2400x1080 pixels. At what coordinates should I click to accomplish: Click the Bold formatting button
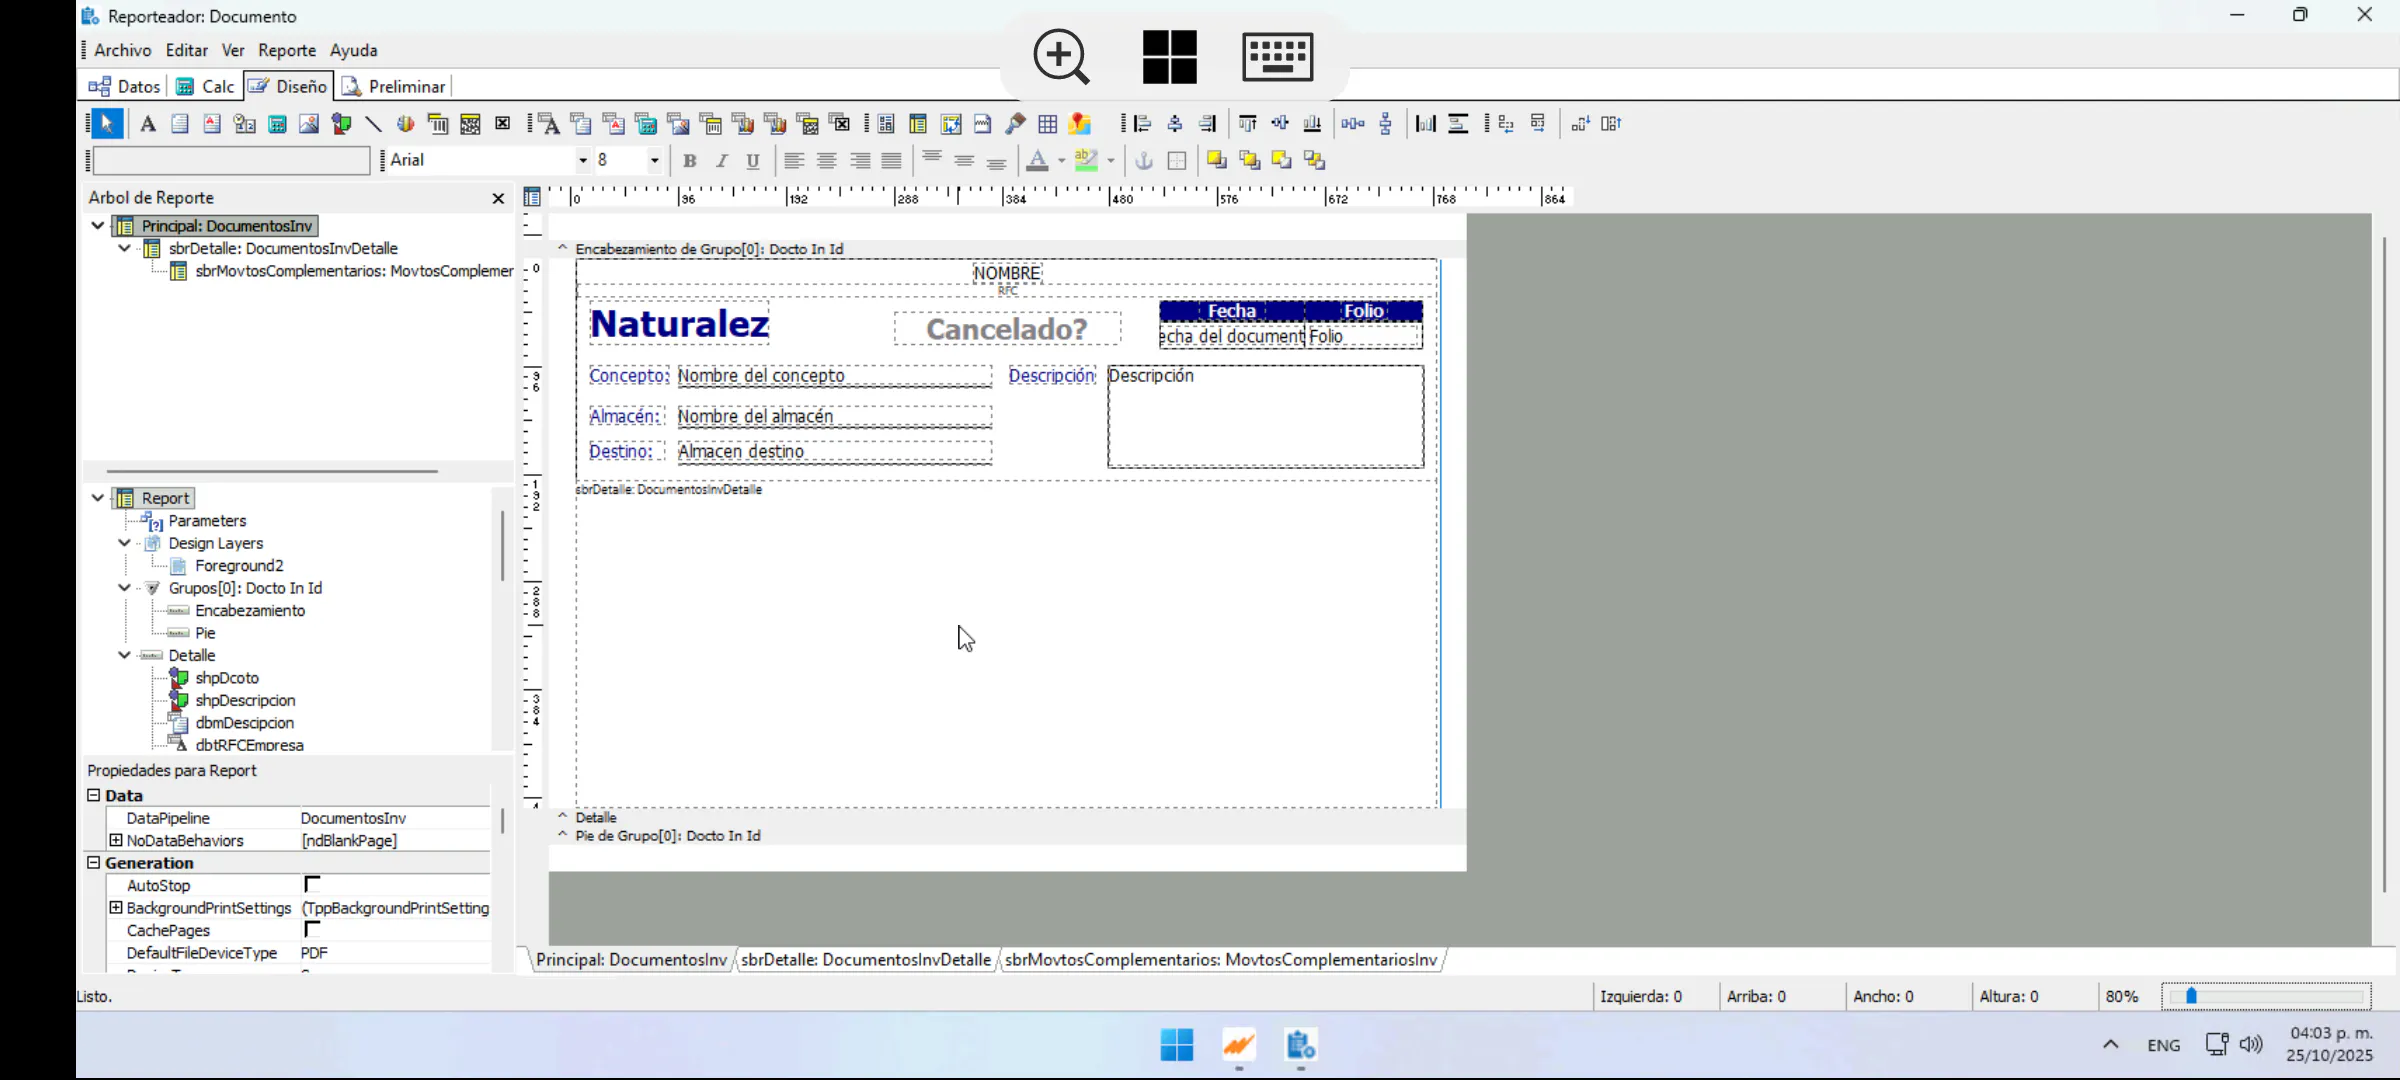pyautogui.click(x=689, y=160)
